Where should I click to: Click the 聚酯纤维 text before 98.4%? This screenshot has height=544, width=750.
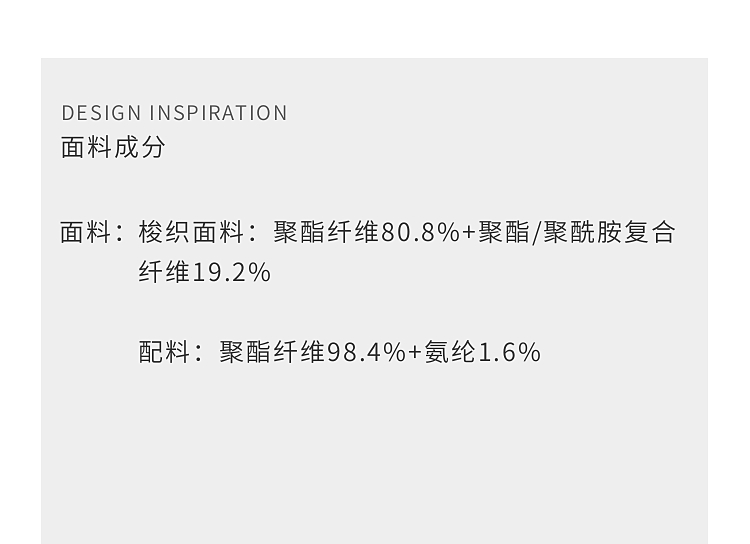(x=272, y=352)
